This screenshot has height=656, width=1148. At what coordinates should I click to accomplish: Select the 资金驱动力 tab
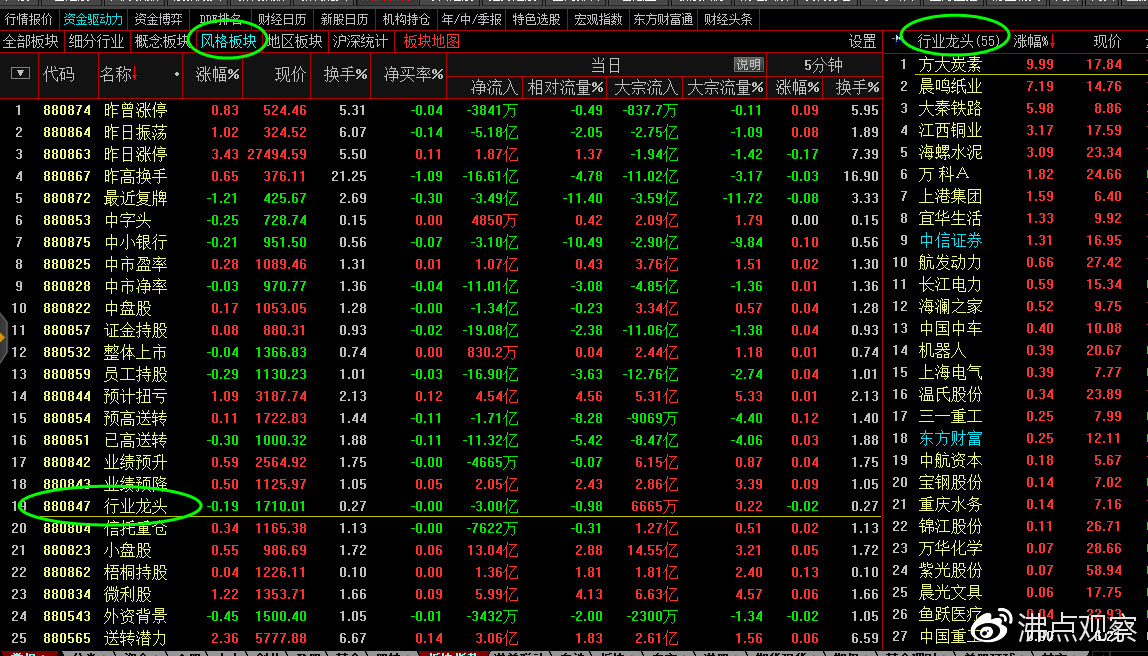(x=92, y=19)
